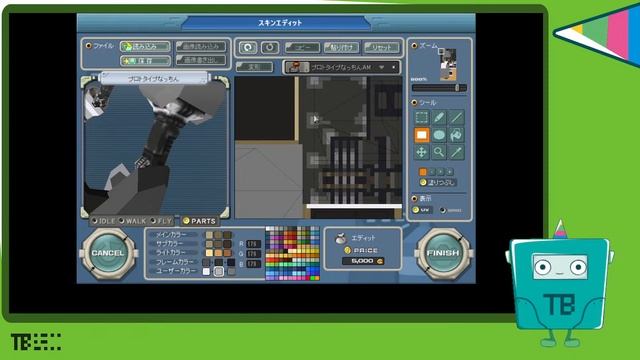Choose the fourth brush size box

tap(450, 172)
